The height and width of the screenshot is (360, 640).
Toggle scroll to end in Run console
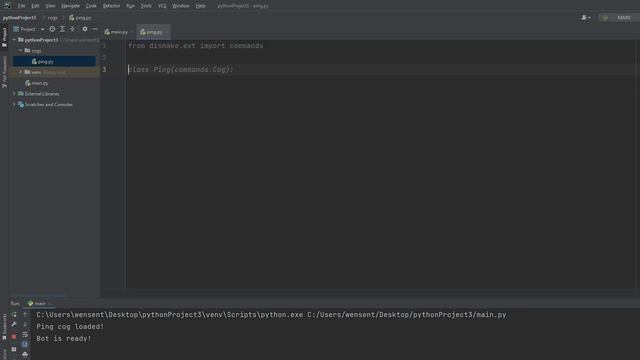25,344
